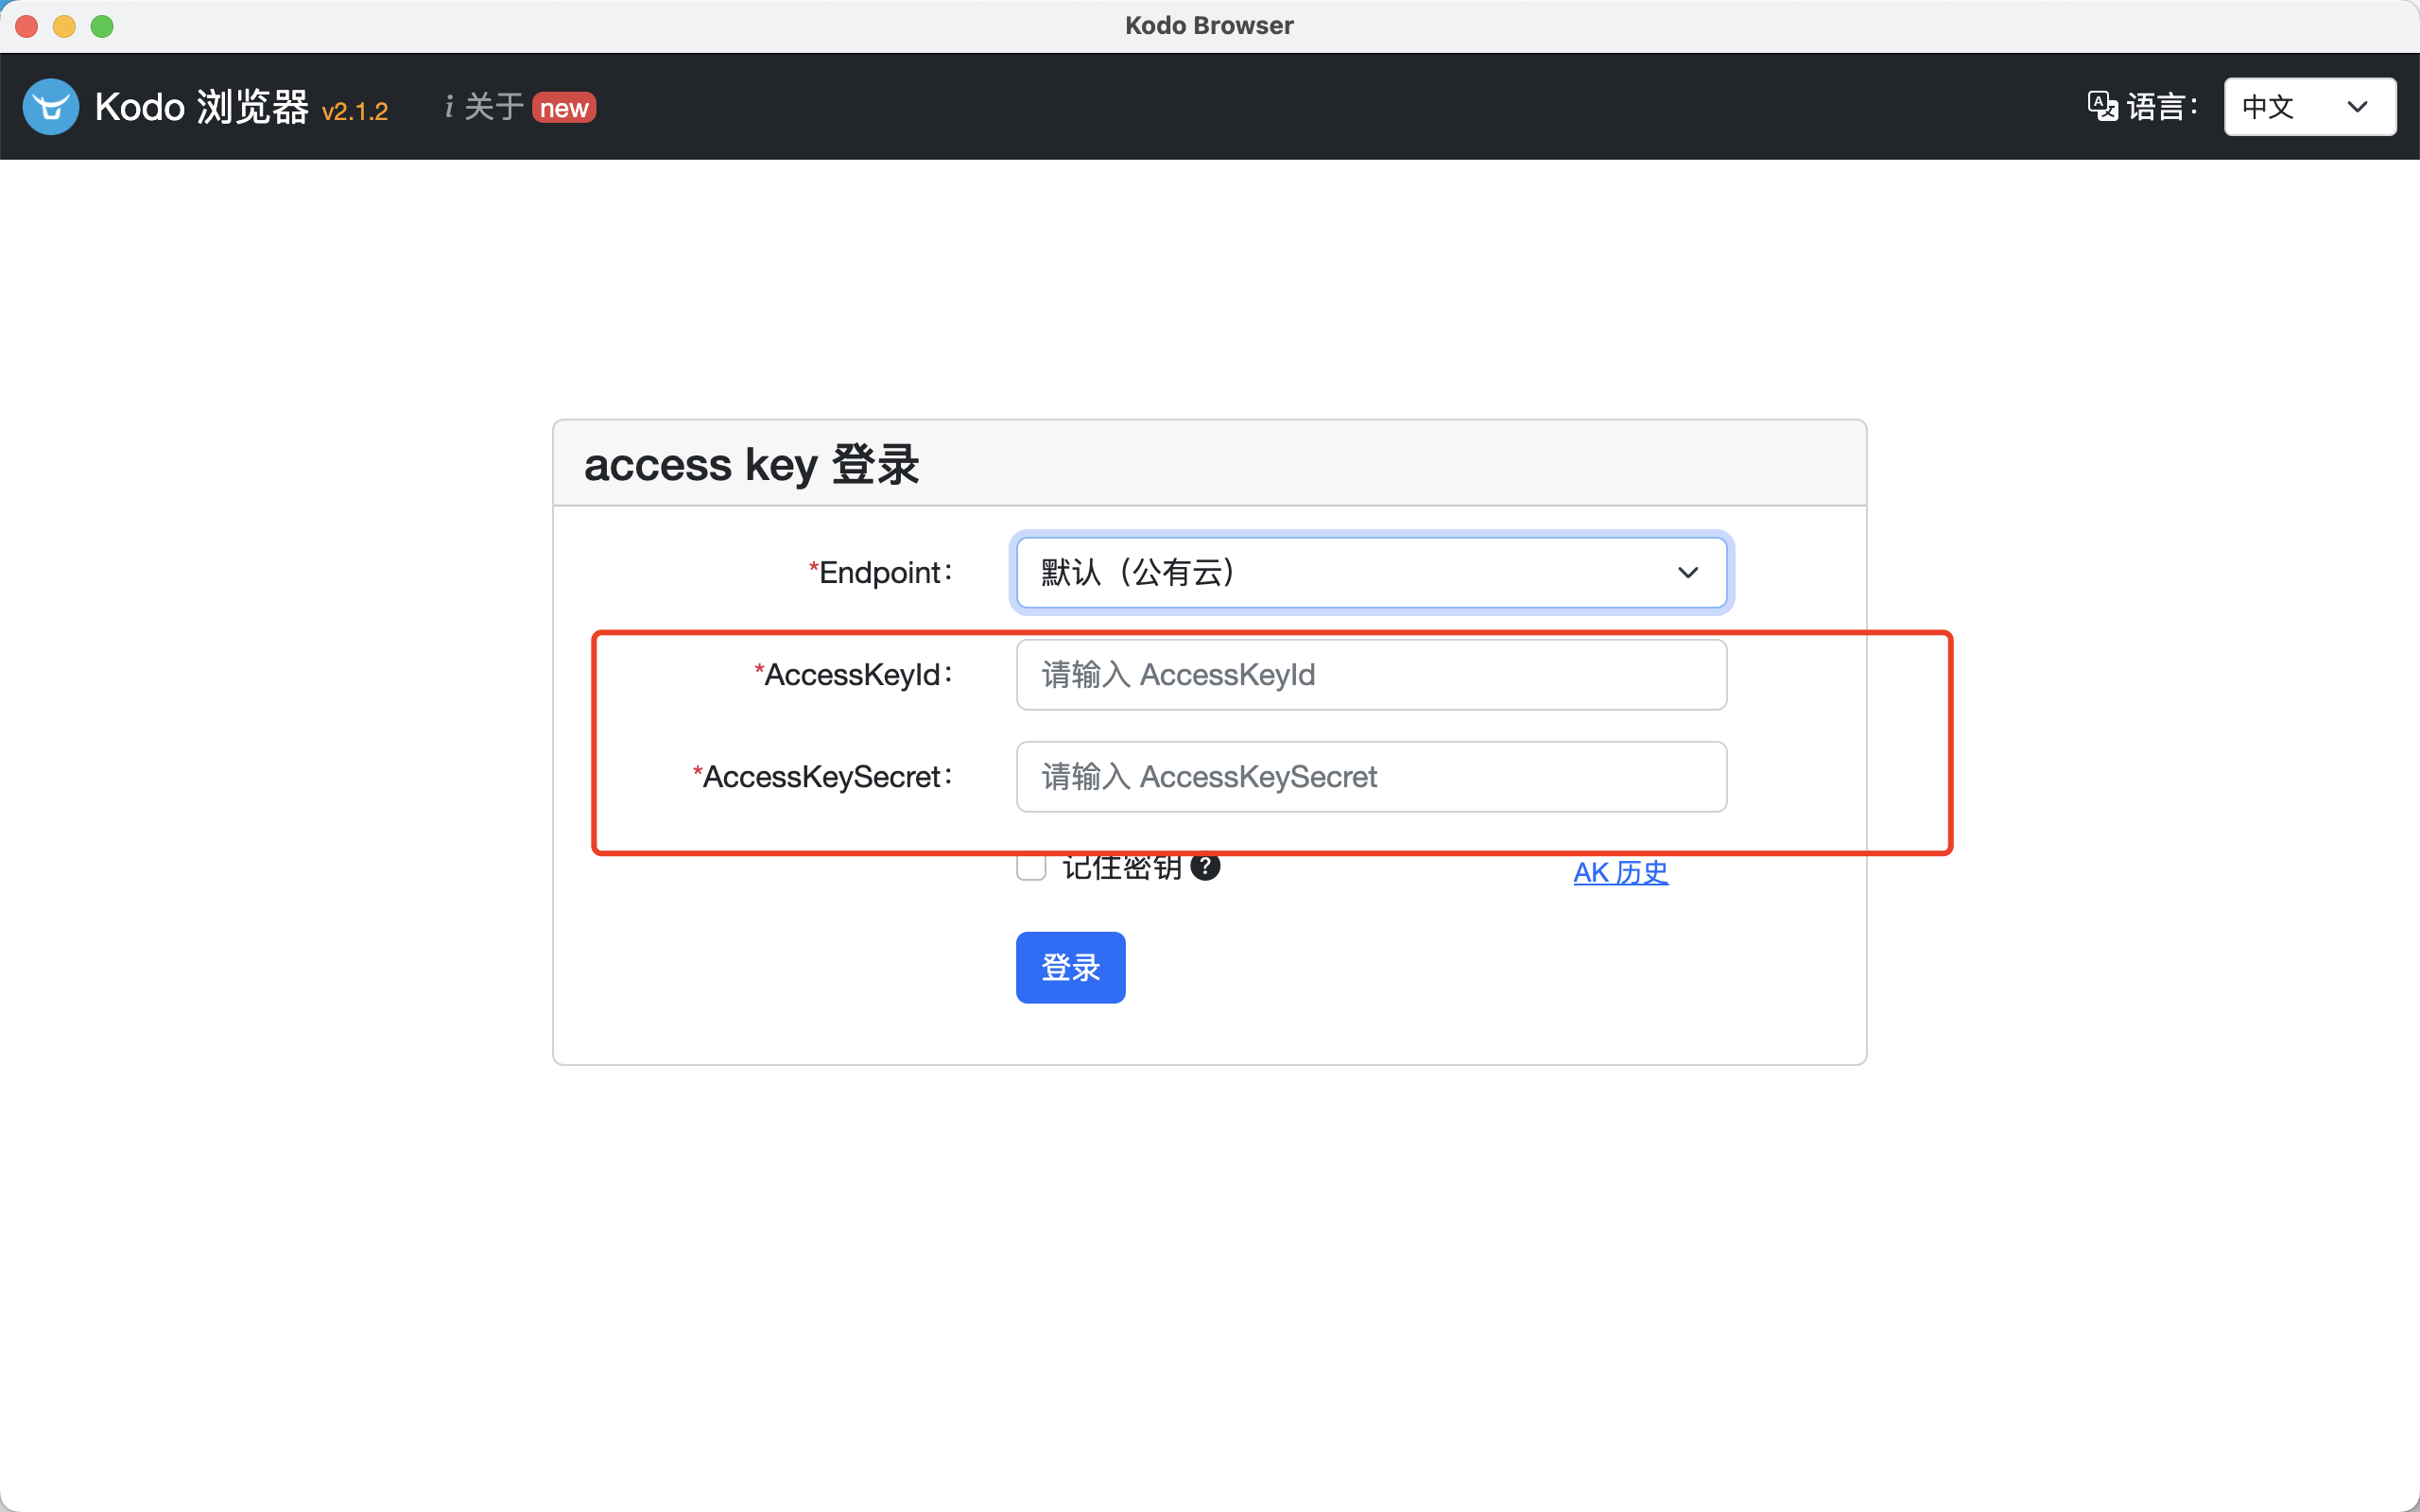Click the blue 登录 button

(1070, 967)
